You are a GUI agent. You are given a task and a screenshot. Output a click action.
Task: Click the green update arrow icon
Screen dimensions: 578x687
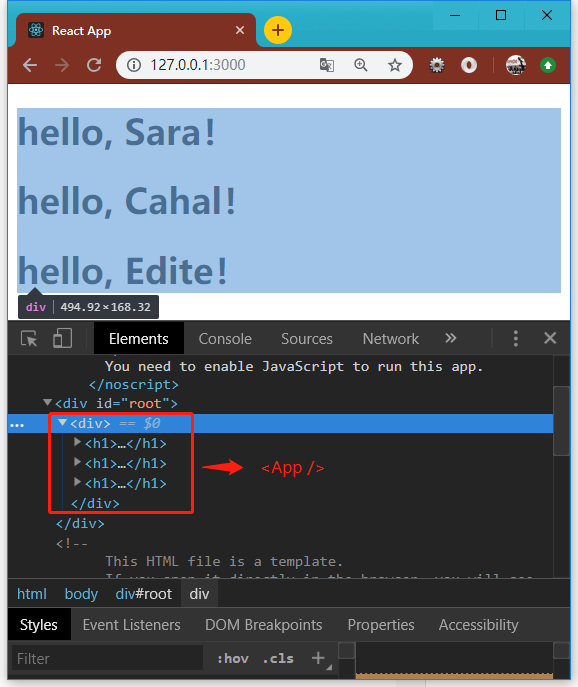click(548, 65)
